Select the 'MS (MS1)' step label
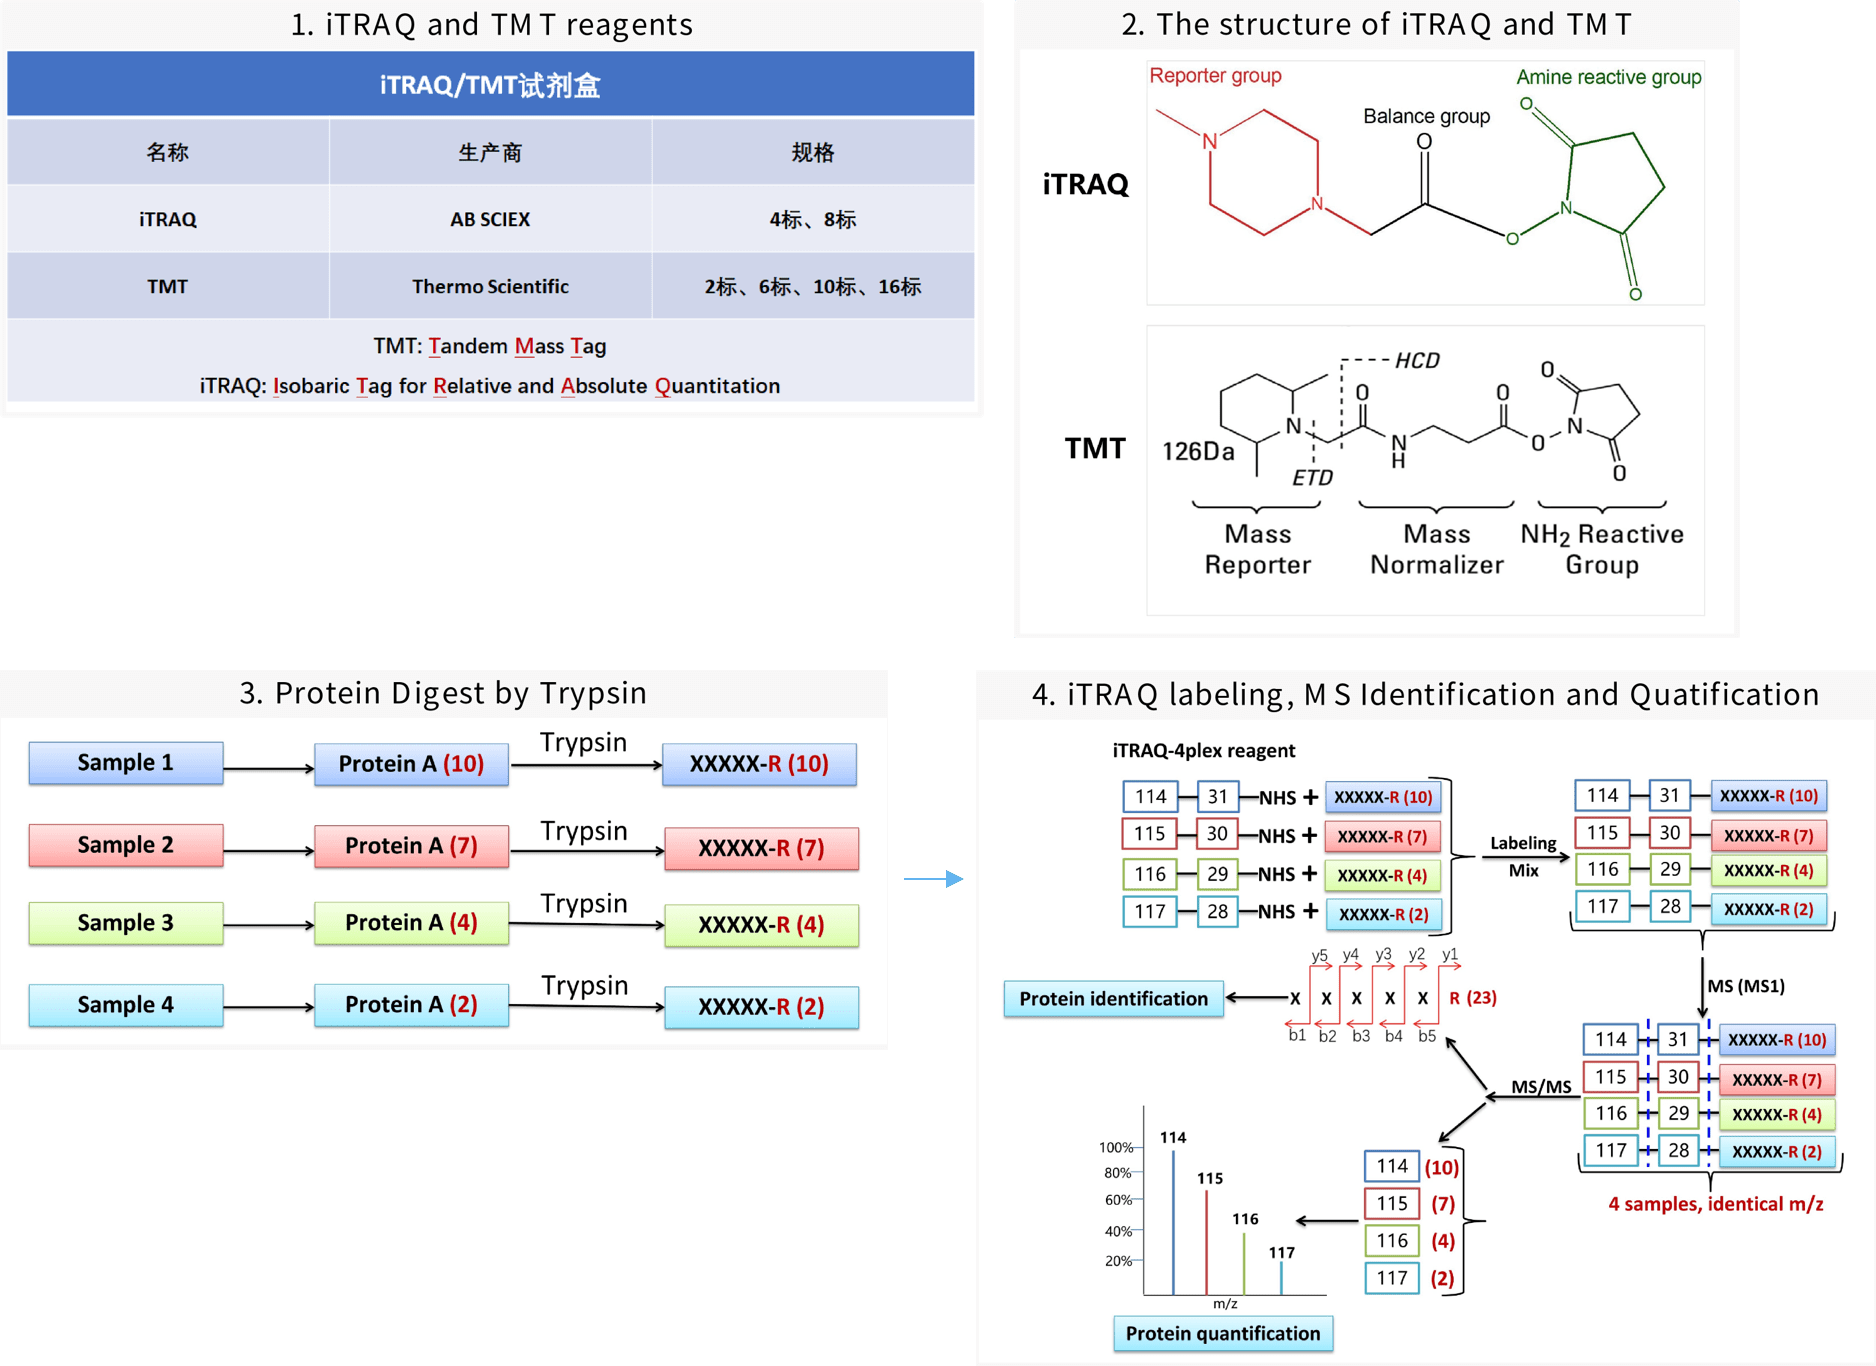 pyautogui.click(x=1746, y=986)
